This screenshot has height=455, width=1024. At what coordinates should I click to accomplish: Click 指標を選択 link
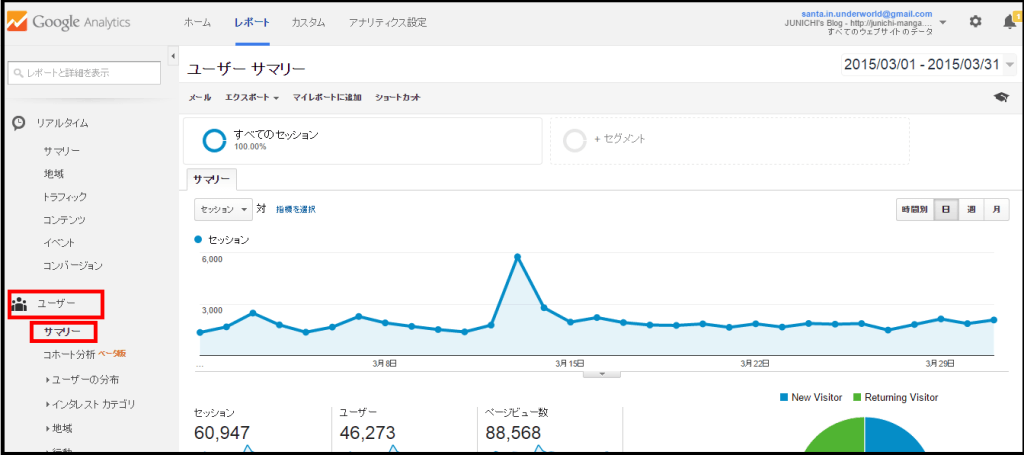click(296, 210)
